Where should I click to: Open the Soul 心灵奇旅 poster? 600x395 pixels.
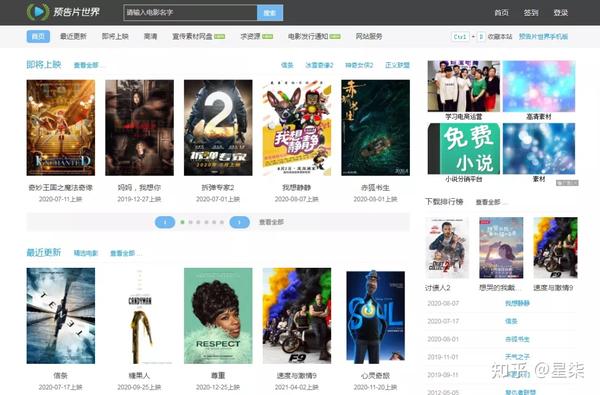point(375,316)
